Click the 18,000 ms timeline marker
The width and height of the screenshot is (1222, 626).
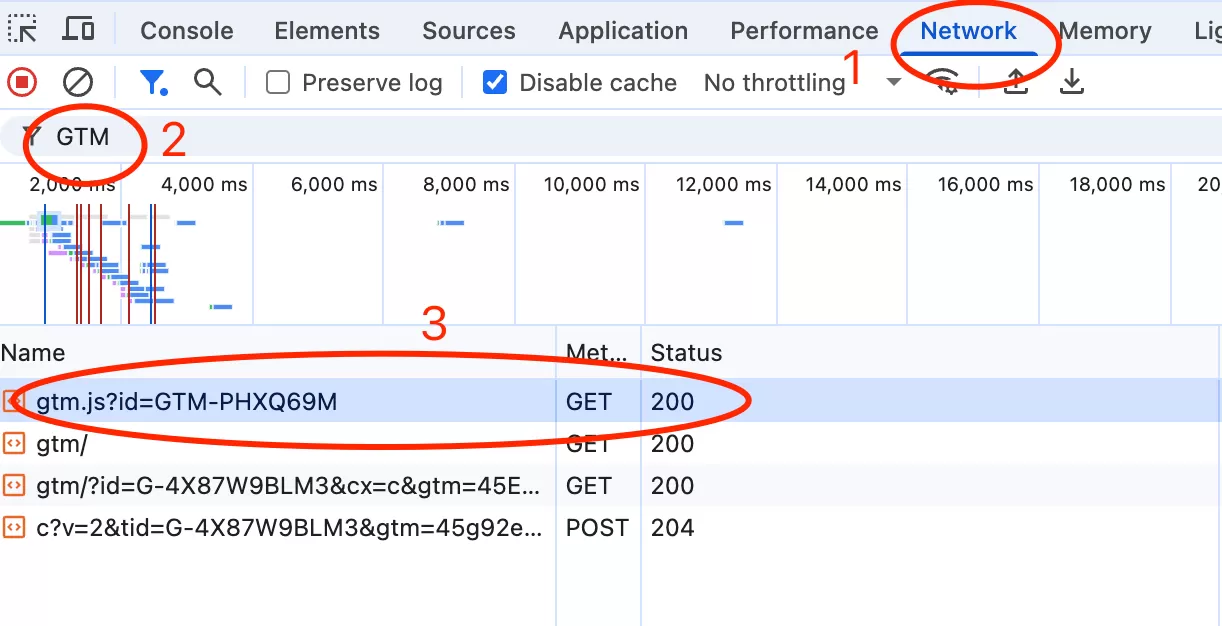[x=1117, y=184]
